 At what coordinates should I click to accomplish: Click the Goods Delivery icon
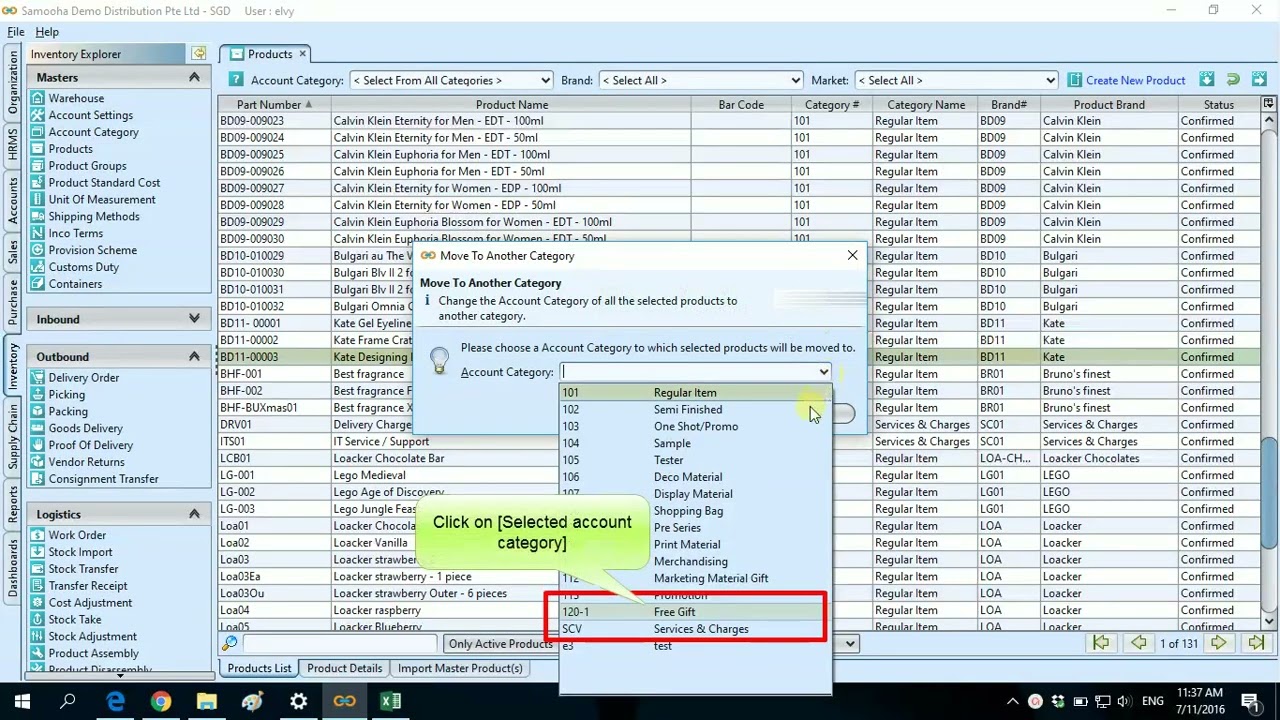(x=37, y=429)
